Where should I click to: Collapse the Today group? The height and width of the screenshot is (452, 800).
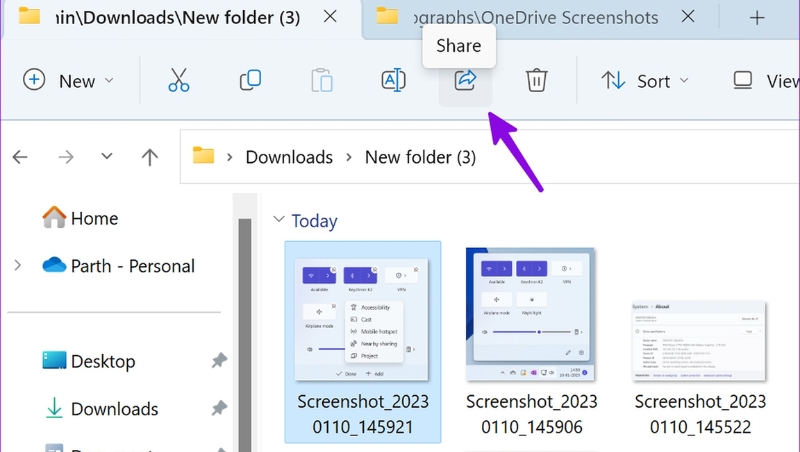coord(279,219)
